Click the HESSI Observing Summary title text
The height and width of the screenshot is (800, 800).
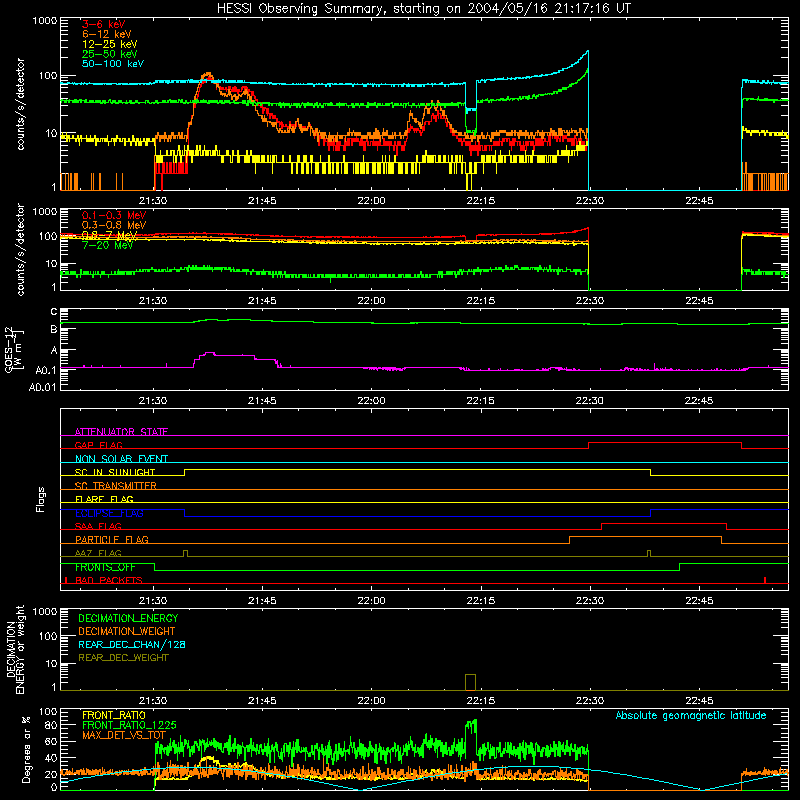coord(423,9)
